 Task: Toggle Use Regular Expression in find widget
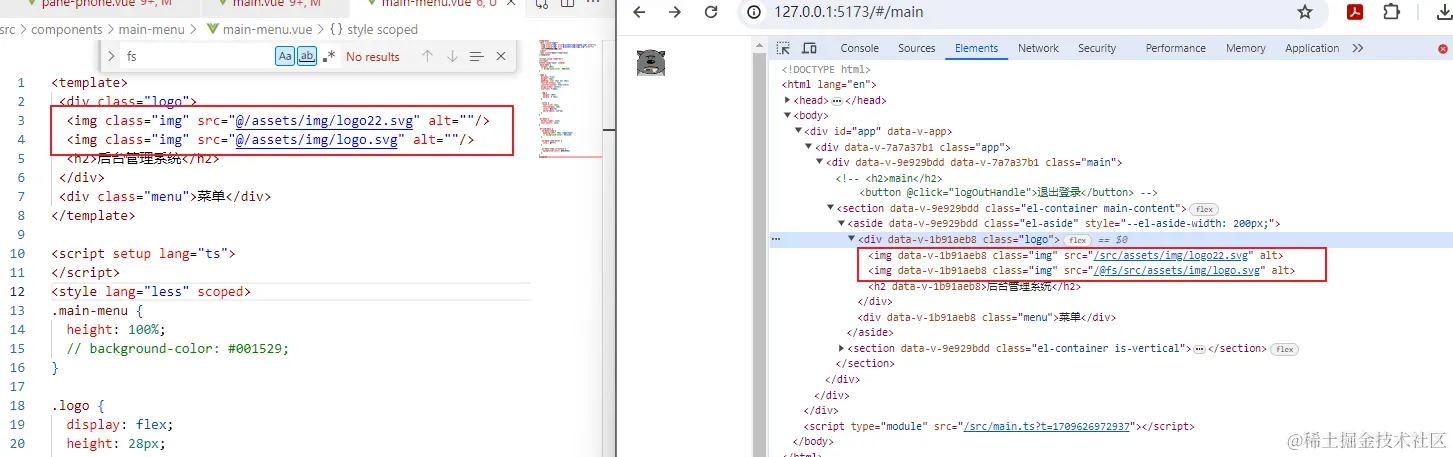[329, 57]
